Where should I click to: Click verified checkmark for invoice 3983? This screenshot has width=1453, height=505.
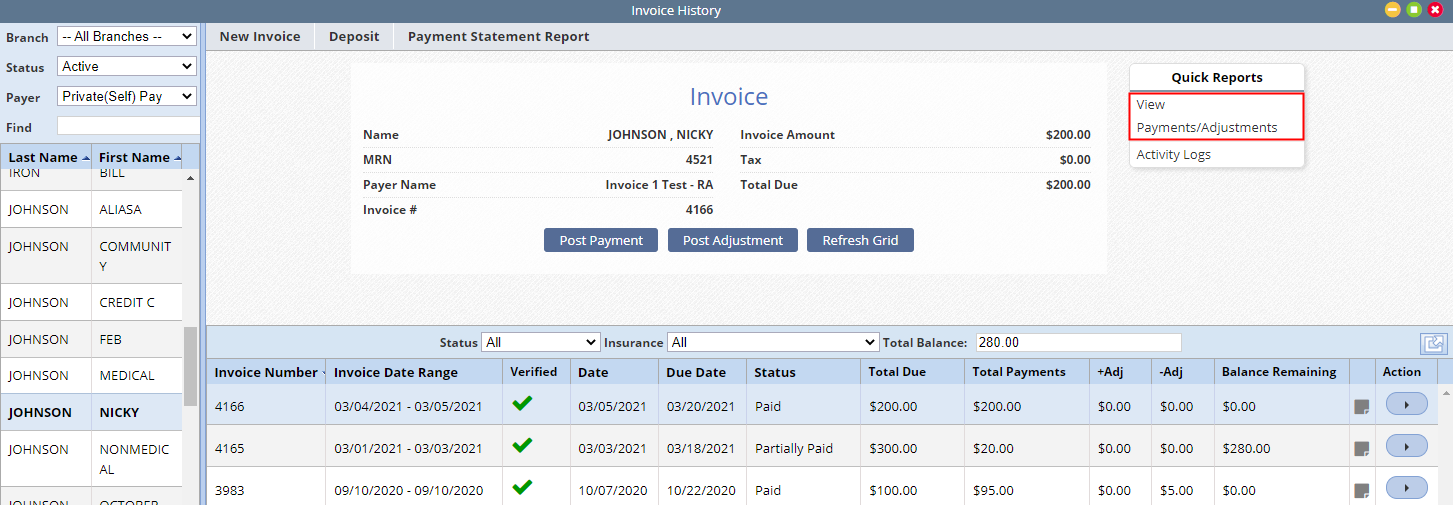point(522,488)
